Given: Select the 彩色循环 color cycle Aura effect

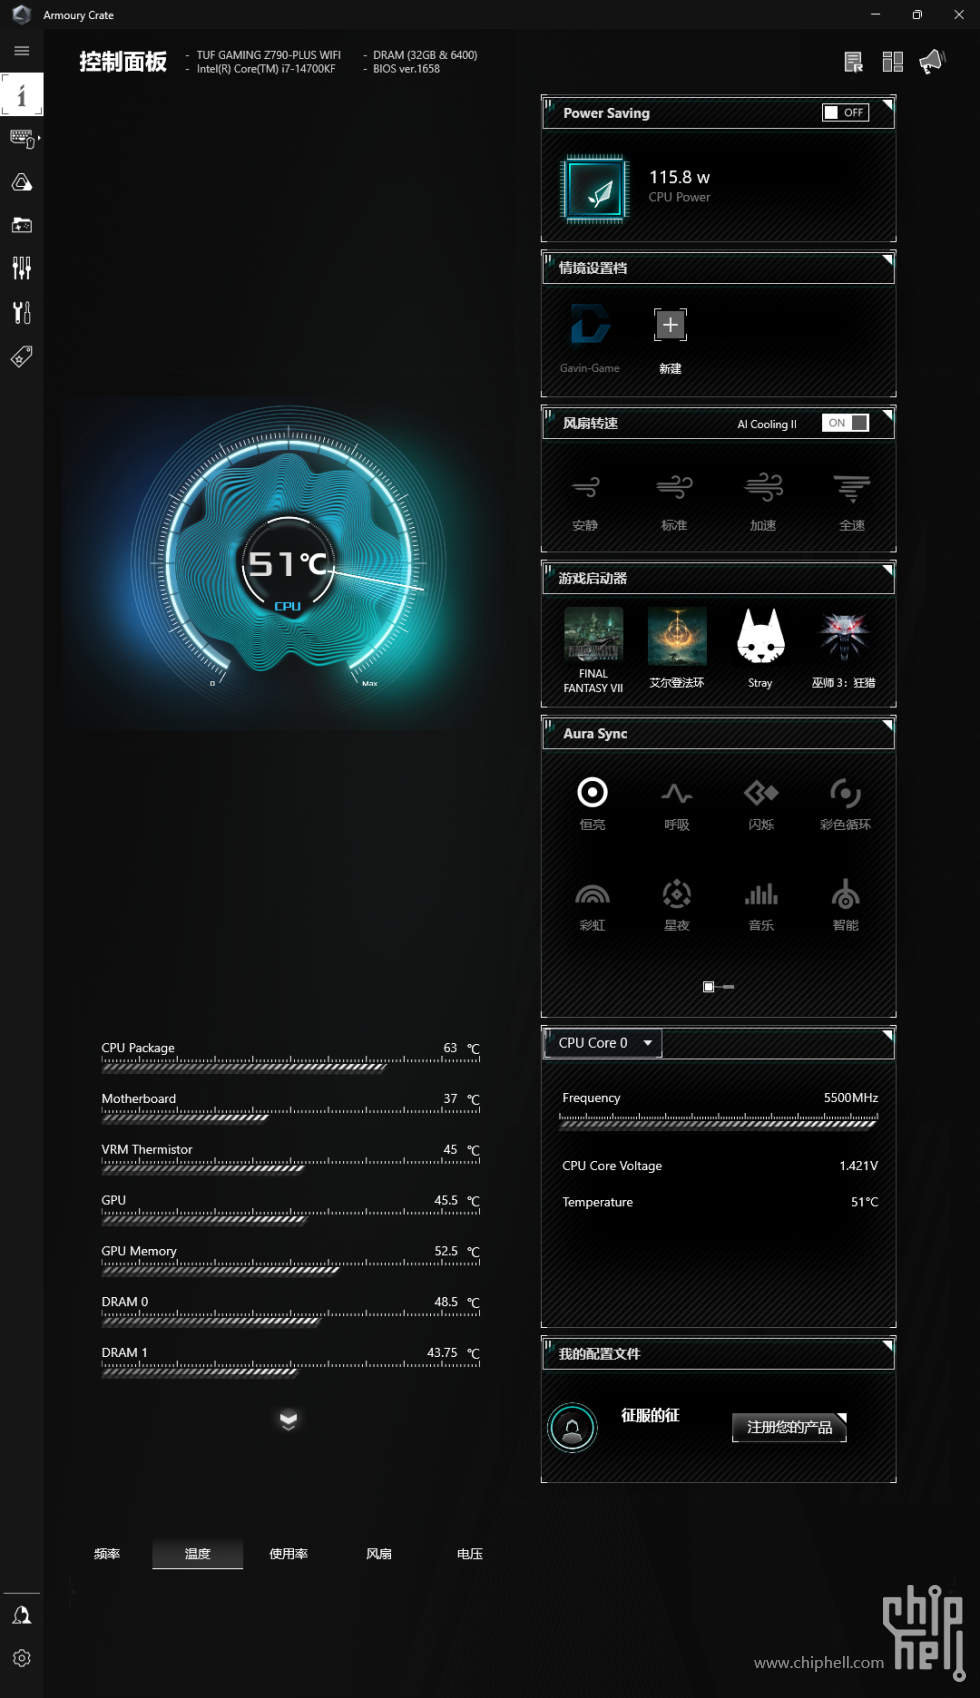Looking at the screenshot, I should pos(845,803).
